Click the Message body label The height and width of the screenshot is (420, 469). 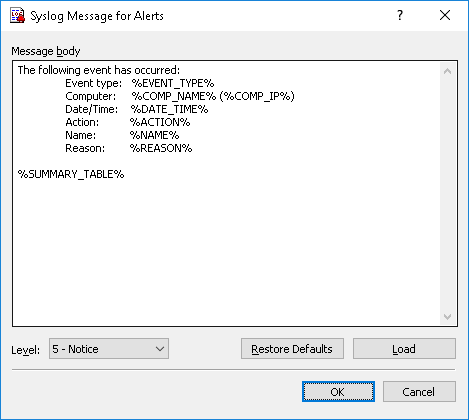coord(46,51)
